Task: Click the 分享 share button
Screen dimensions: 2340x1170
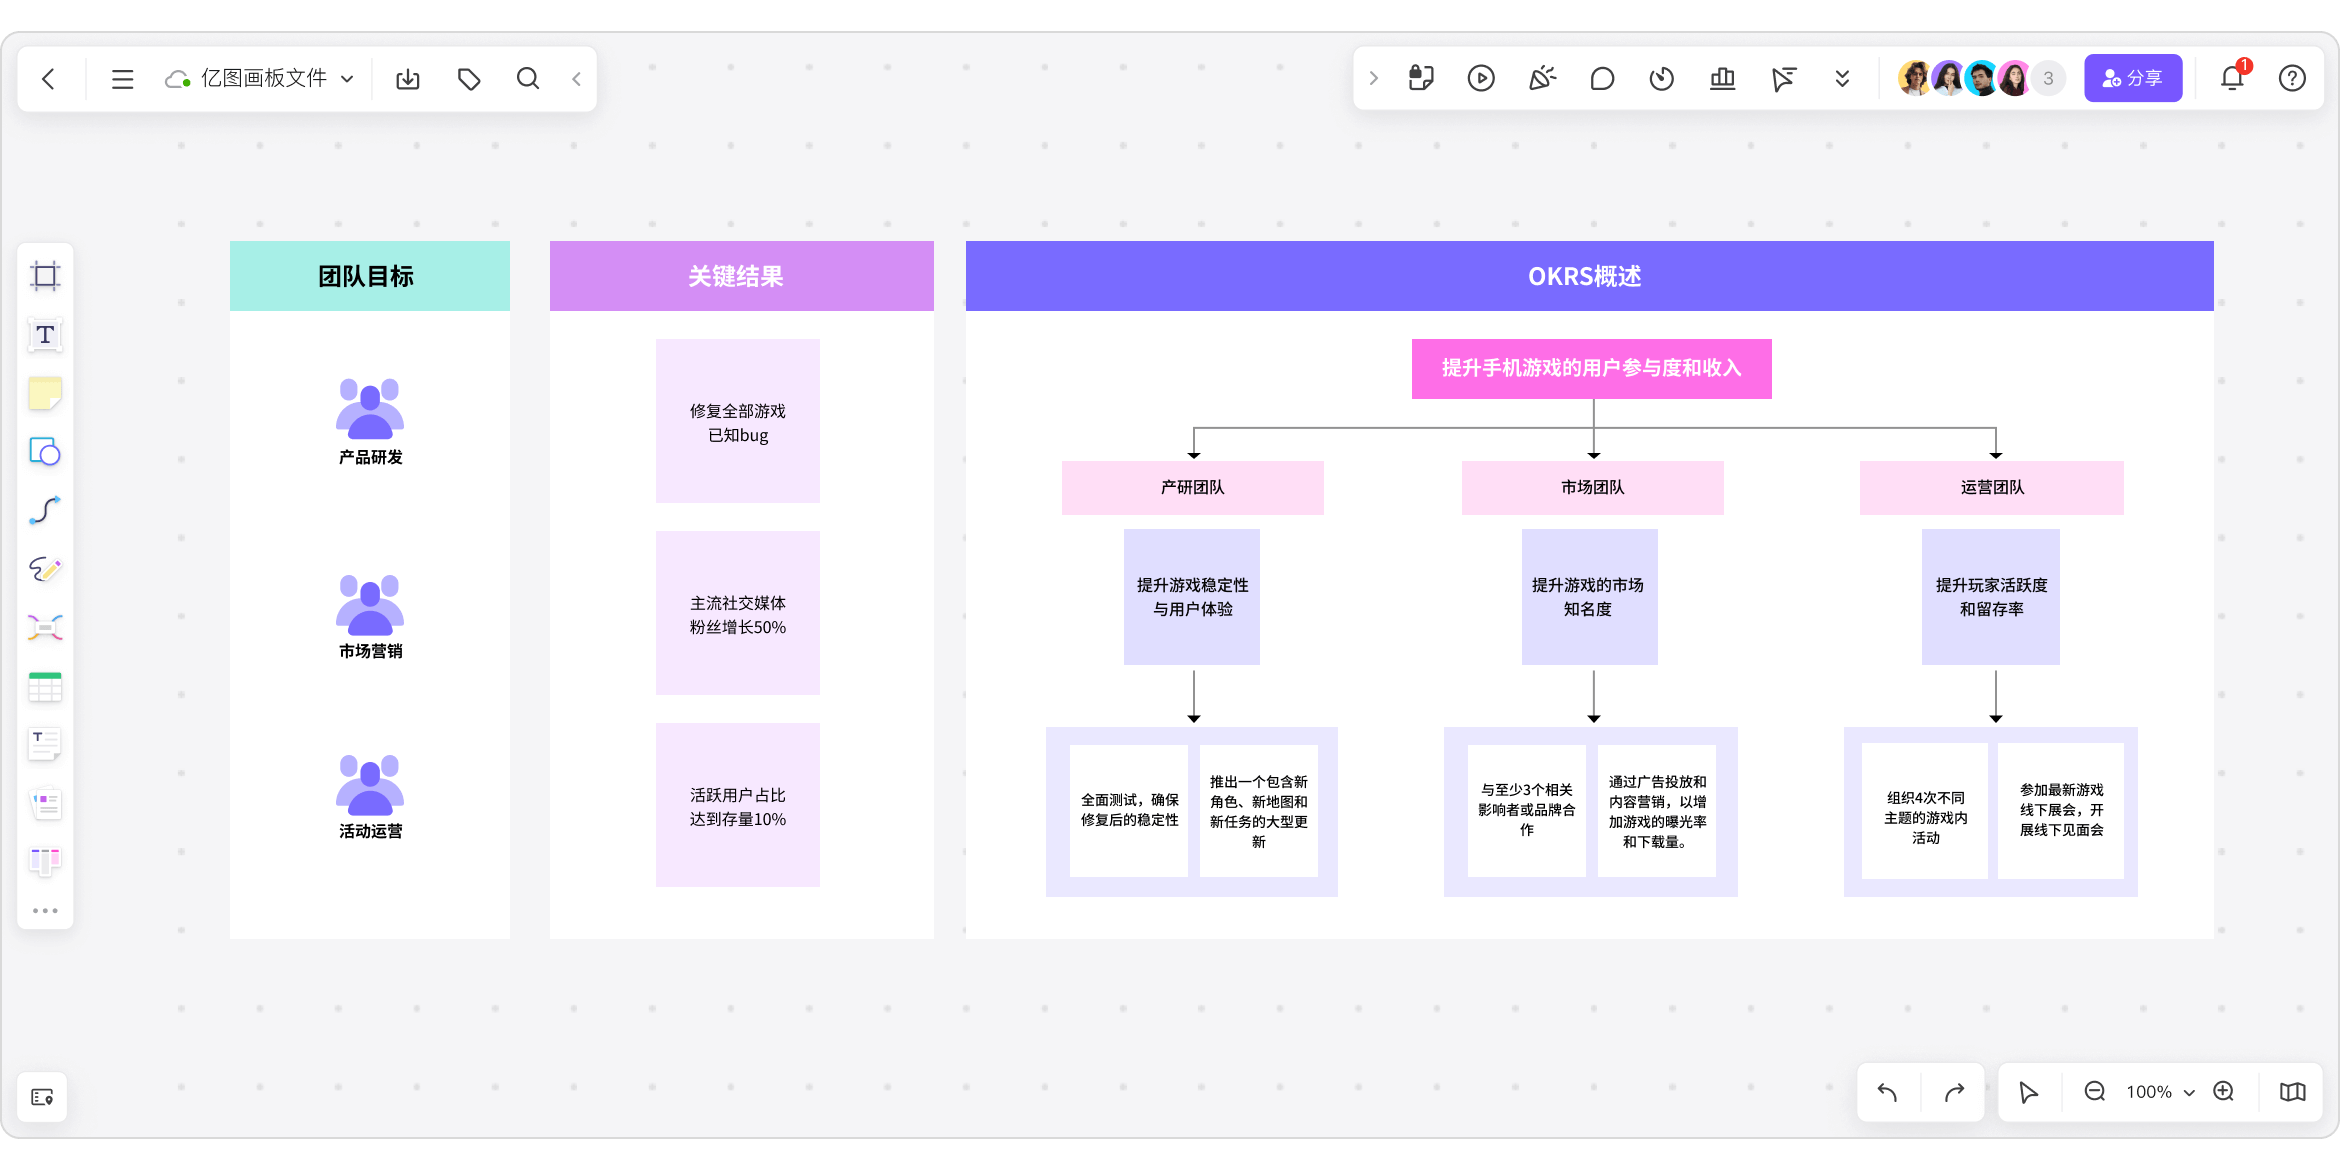Action: tap(2133, 78)
